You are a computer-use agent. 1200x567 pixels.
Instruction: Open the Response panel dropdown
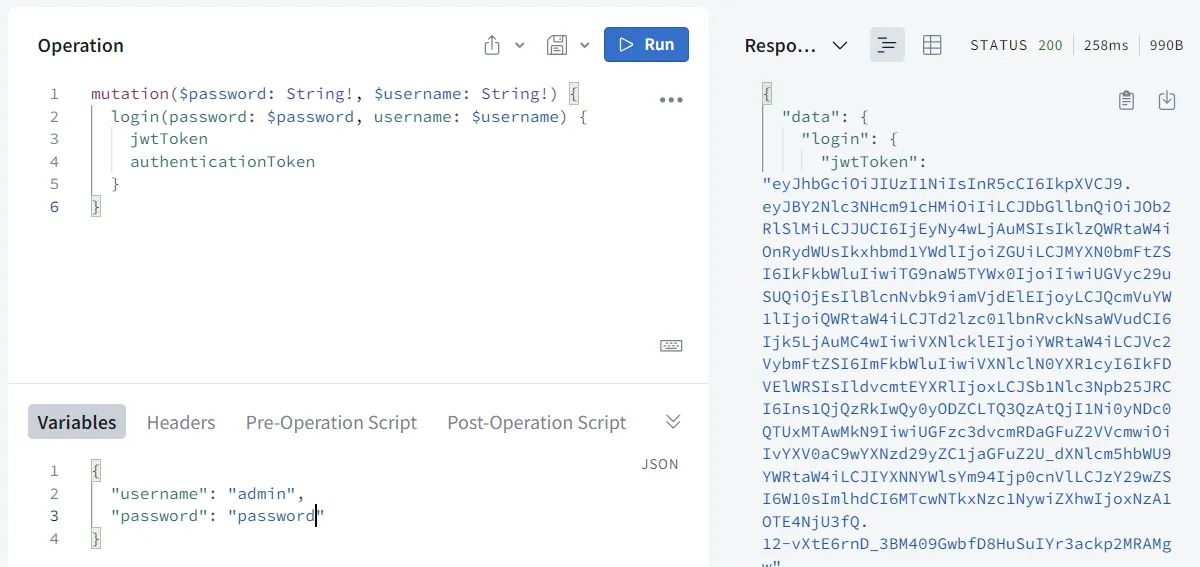coord(840,45)
